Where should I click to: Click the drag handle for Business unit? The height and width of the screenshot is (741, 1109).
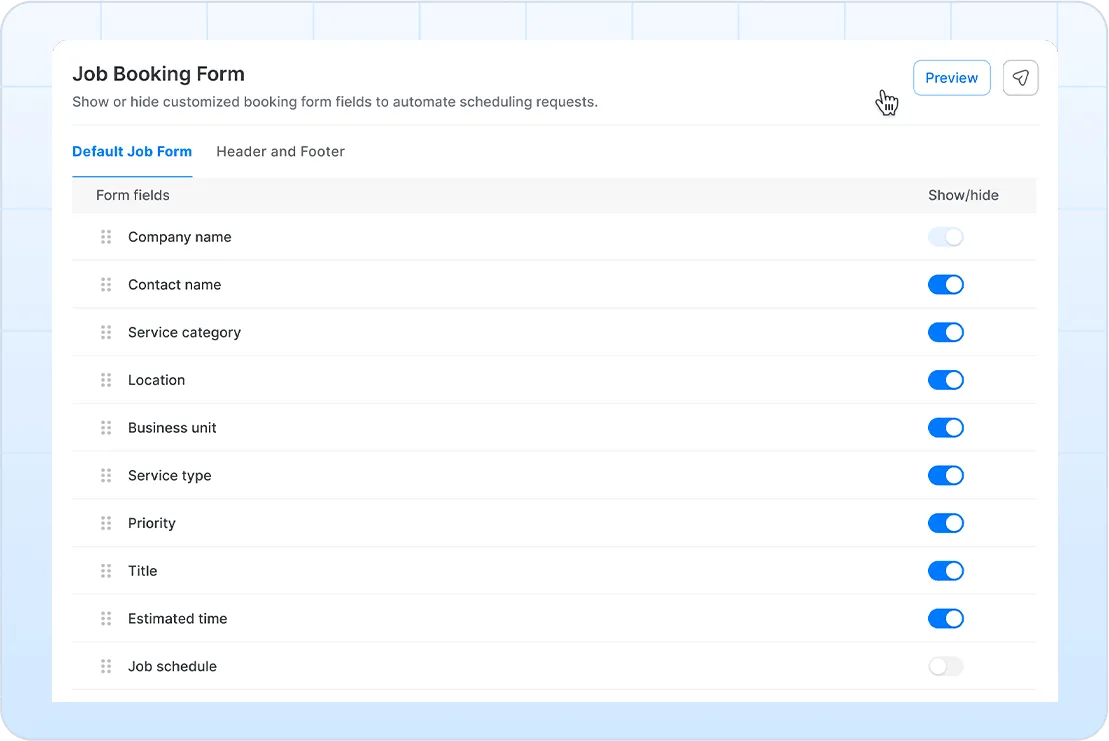pyautogui.click(x=106, y=428)
